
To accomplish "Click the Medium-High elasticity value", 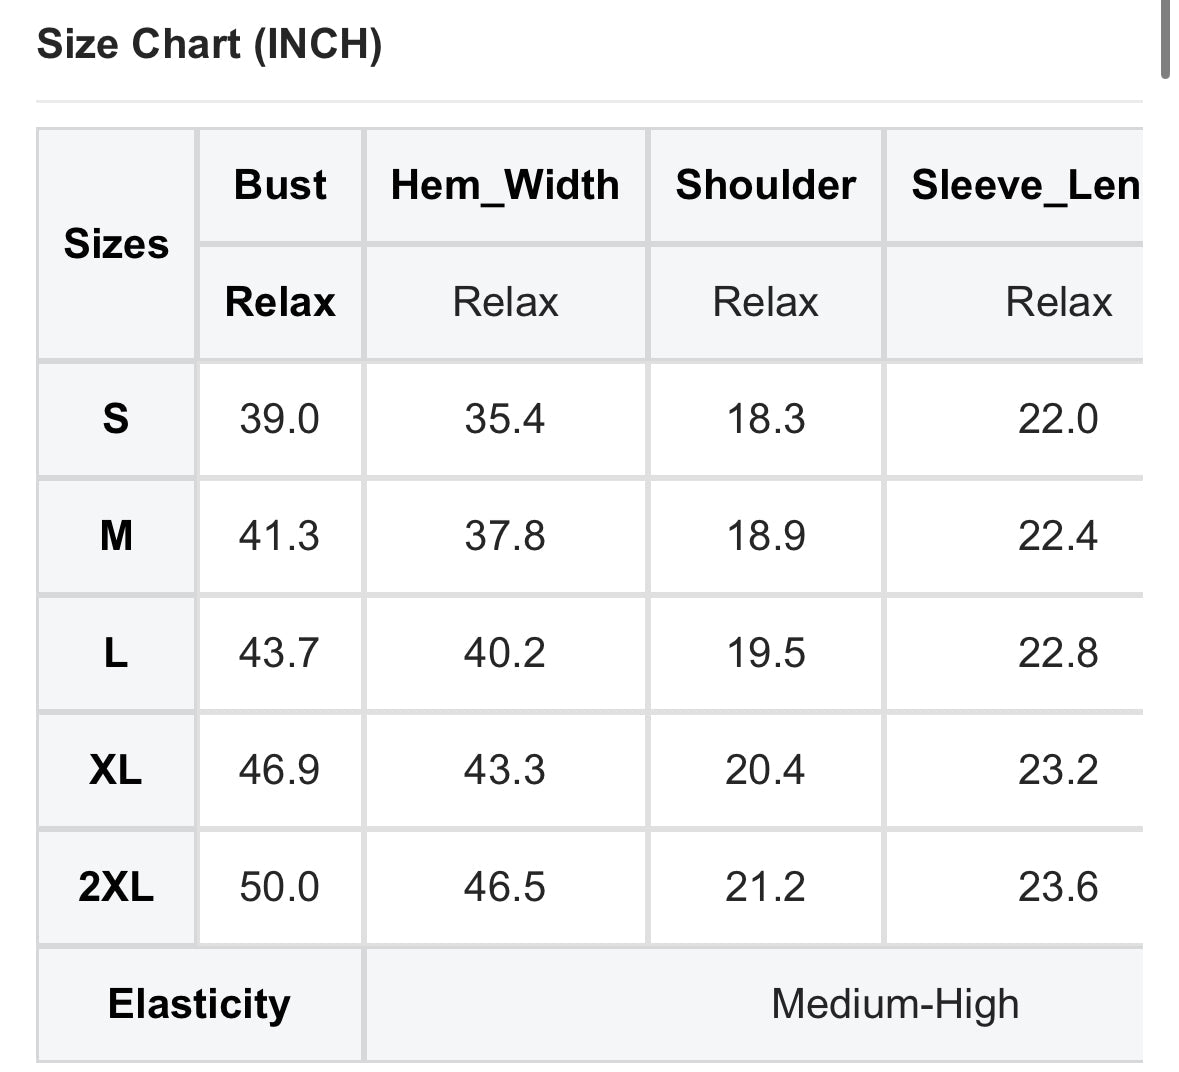I will click(x=895, y=1004).
